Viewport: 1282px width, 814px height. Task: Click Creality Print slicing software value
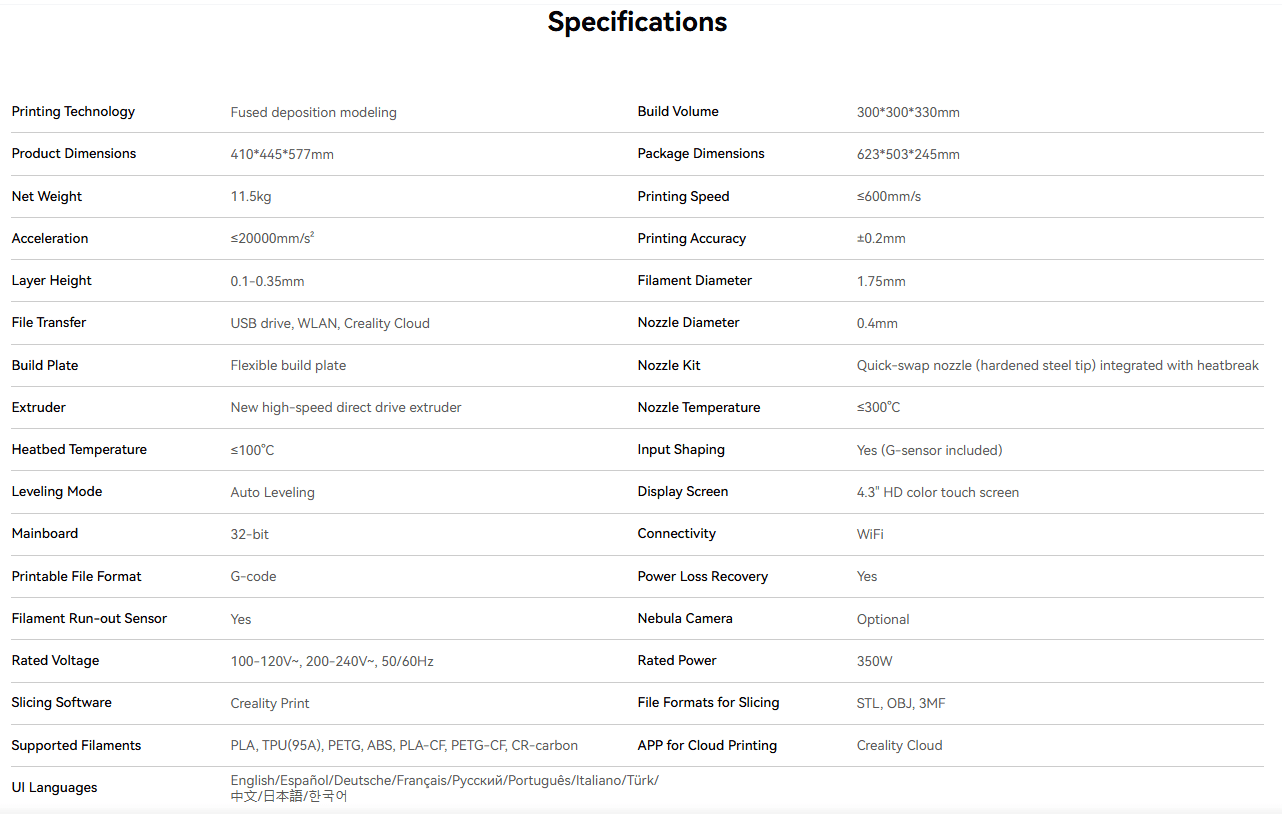(x=270, y=704)
